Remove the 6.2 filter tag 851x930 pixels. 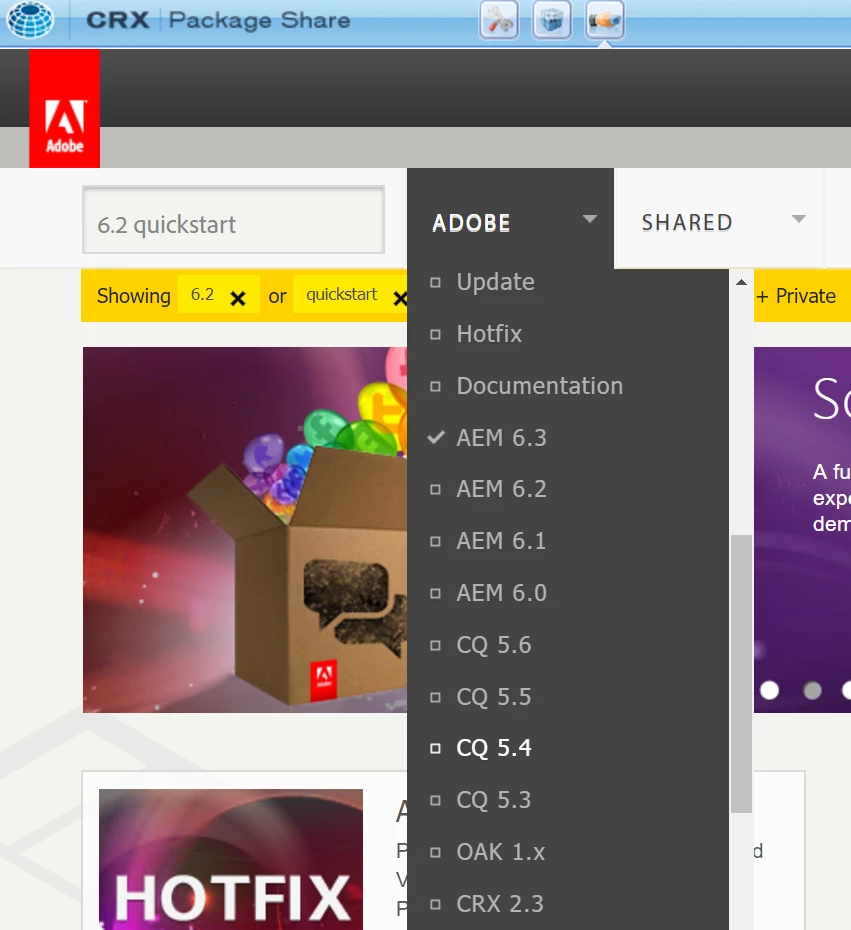pyautogui.click(x=238, y=298)
